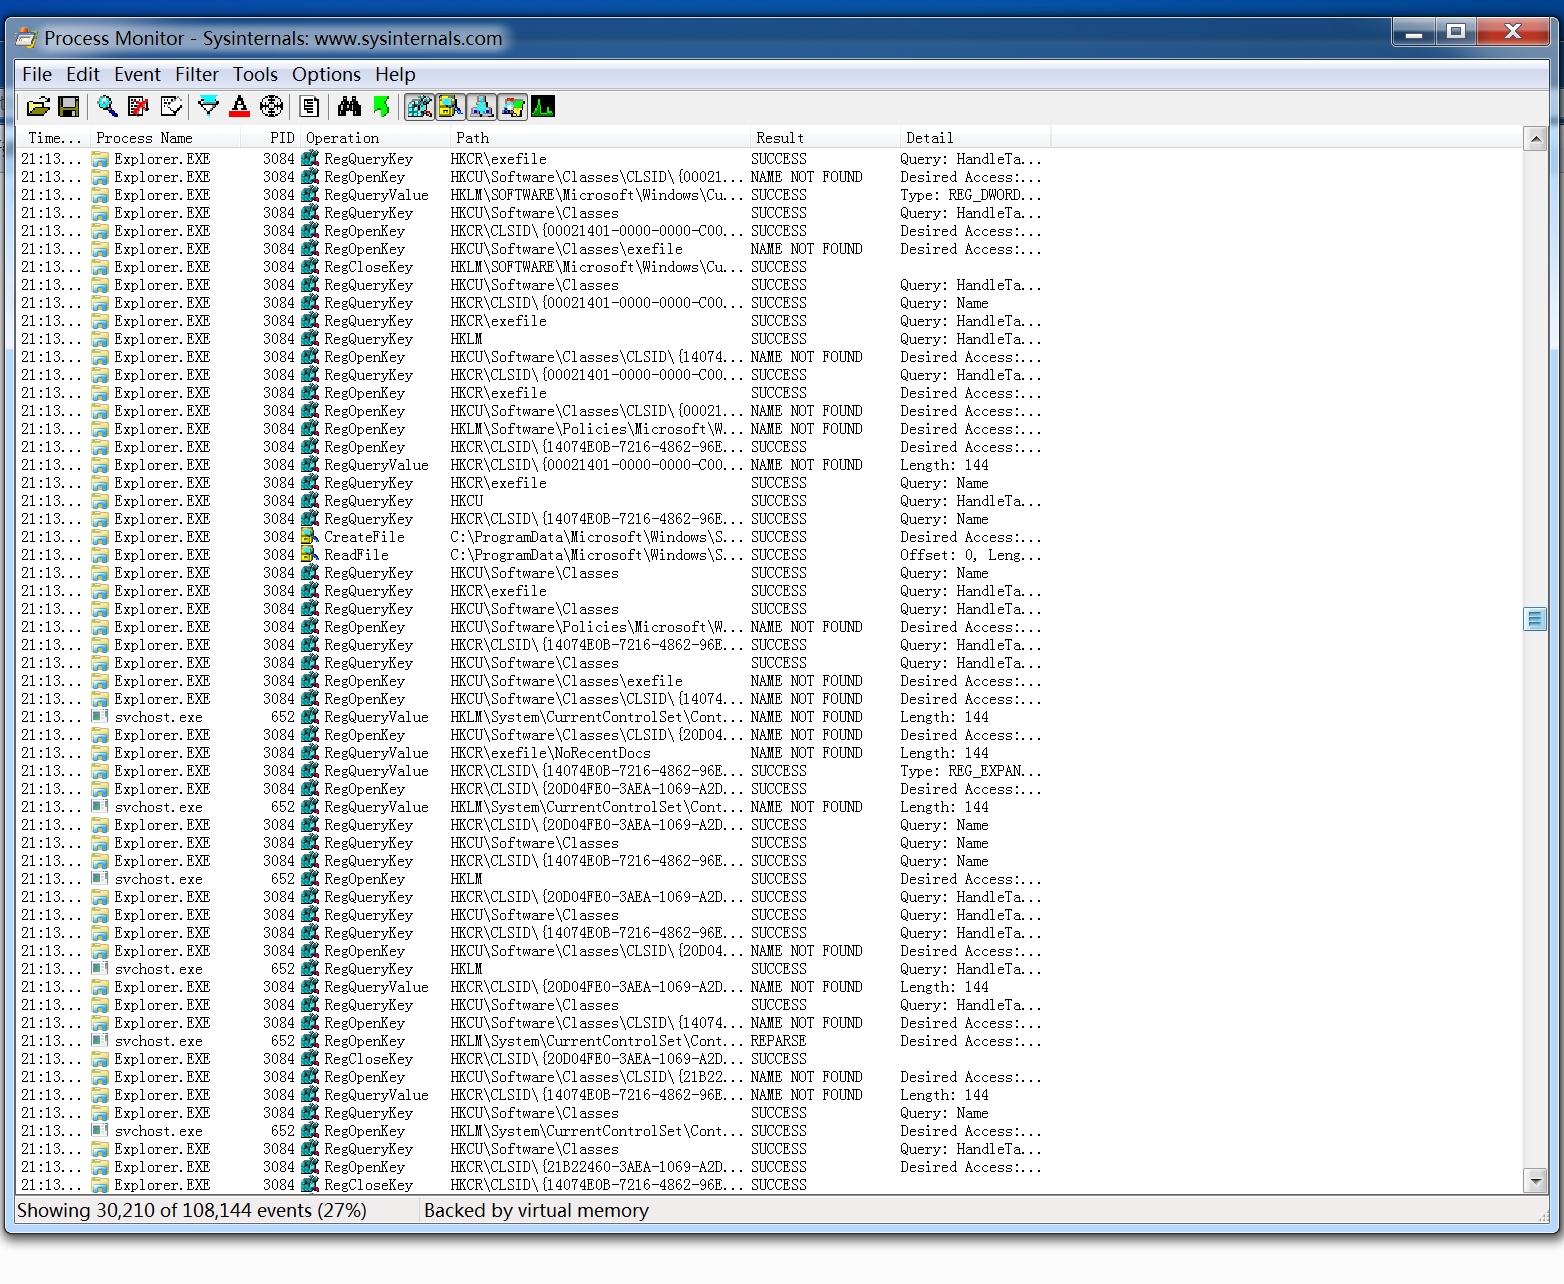Click the 'Type: REG_DWORD...' detail cell

[970, 195]
